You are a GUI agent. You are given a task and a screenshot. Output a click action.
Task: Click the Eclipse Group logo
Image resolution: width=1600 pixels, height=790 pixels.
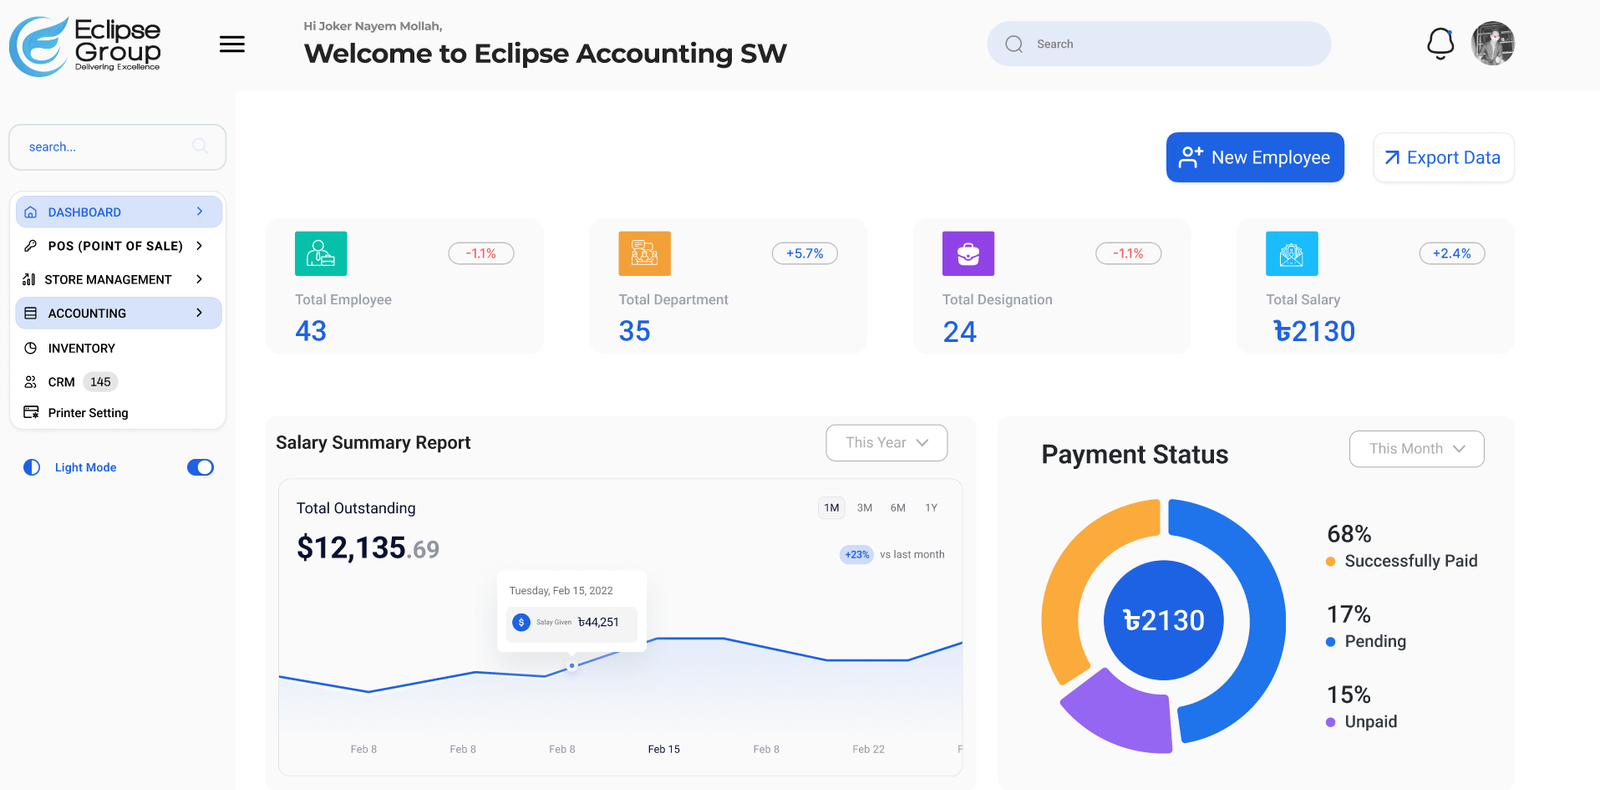tap(86, 46)
